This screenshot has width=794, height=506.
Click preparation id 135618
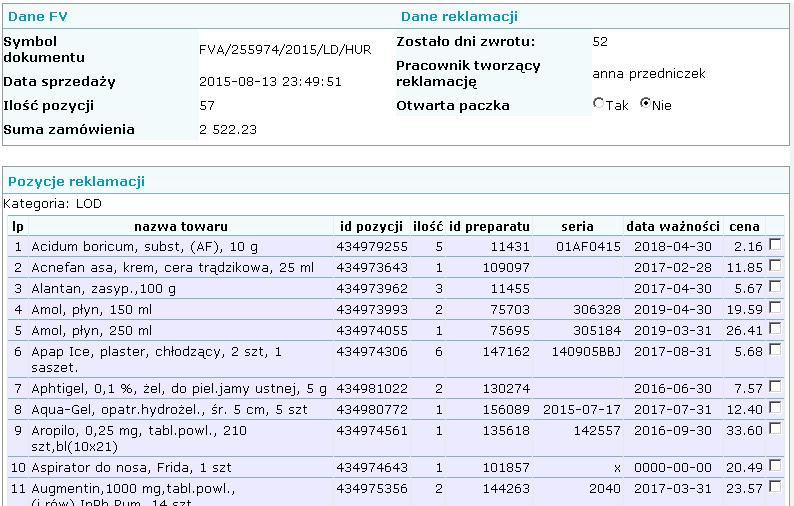tap(506, 431)
